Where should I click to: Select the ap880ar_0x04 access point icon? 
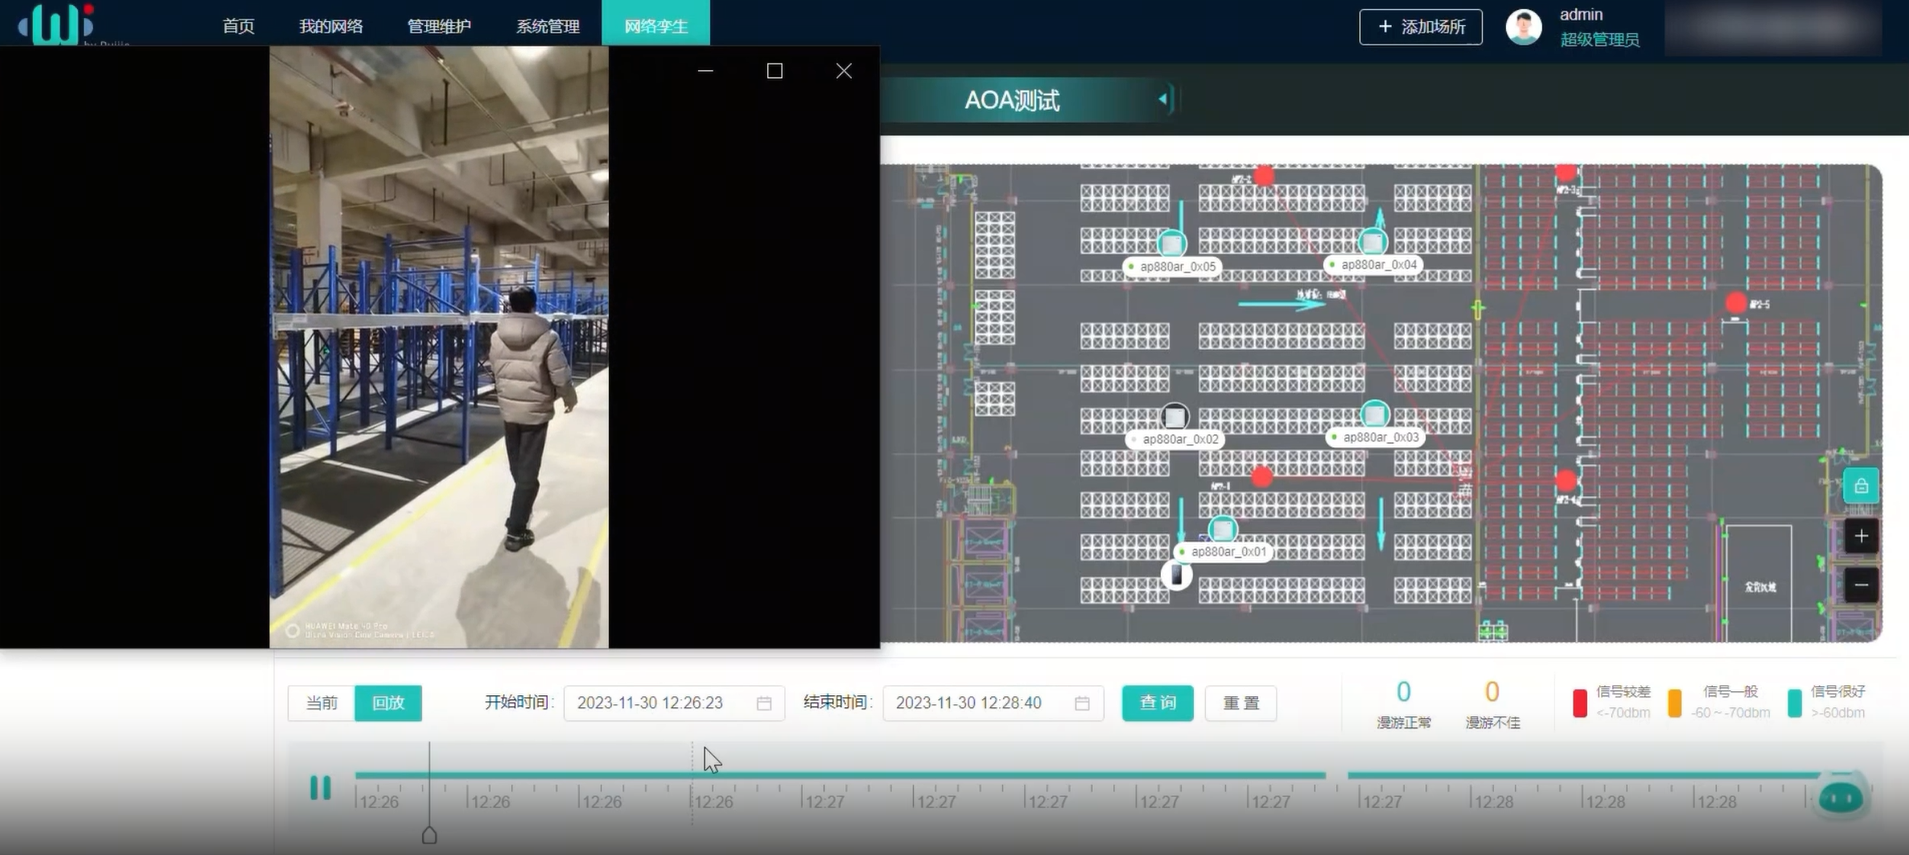(1373, 242)
